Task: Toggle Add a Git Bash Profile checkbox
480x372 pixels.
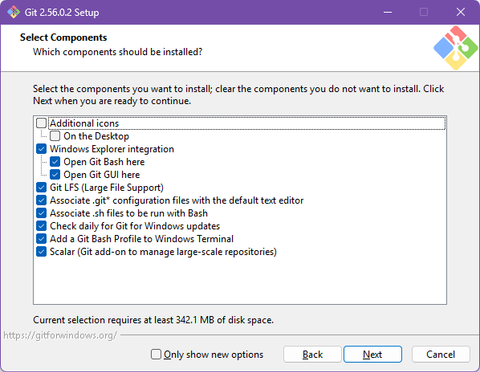Action: tap(41, 239)
